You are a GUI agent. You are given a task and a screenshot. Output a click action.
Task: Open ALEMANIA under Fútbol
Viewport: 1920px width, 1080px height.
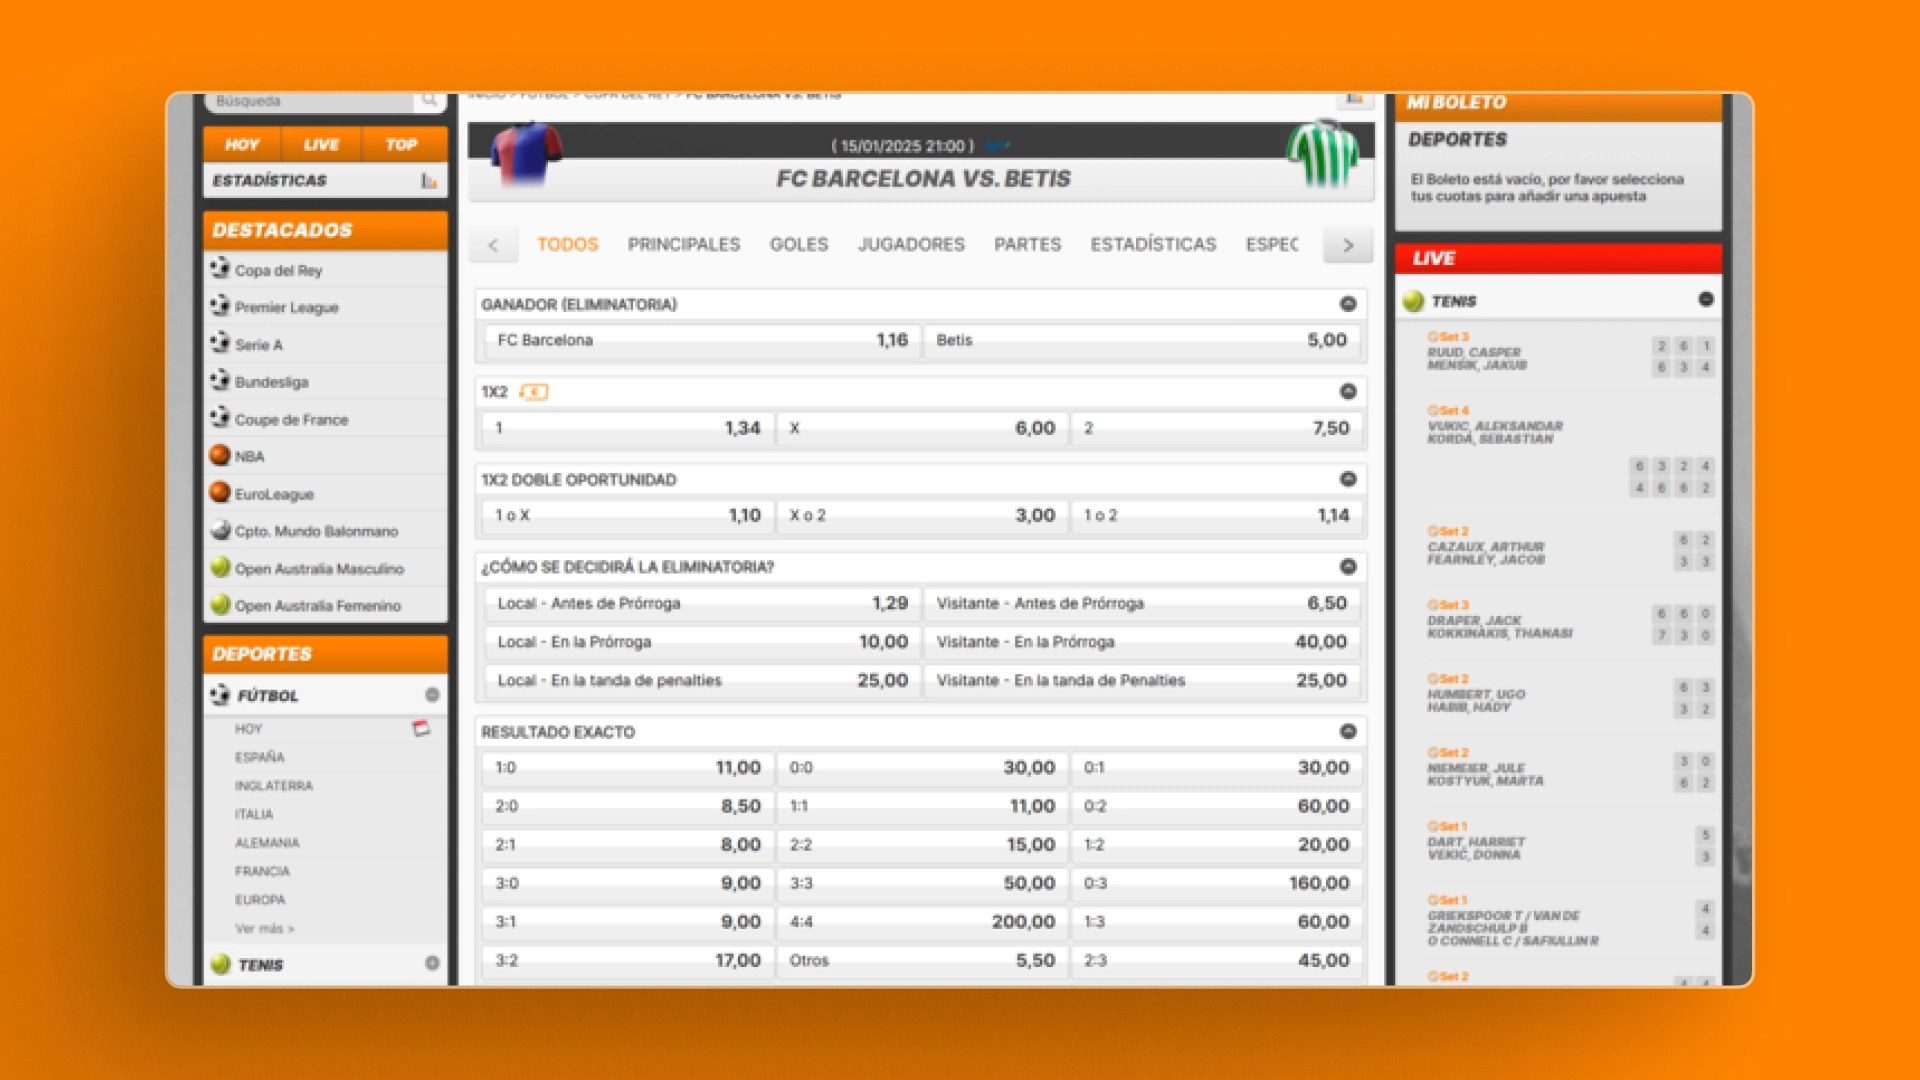click(x=267, y=843)
